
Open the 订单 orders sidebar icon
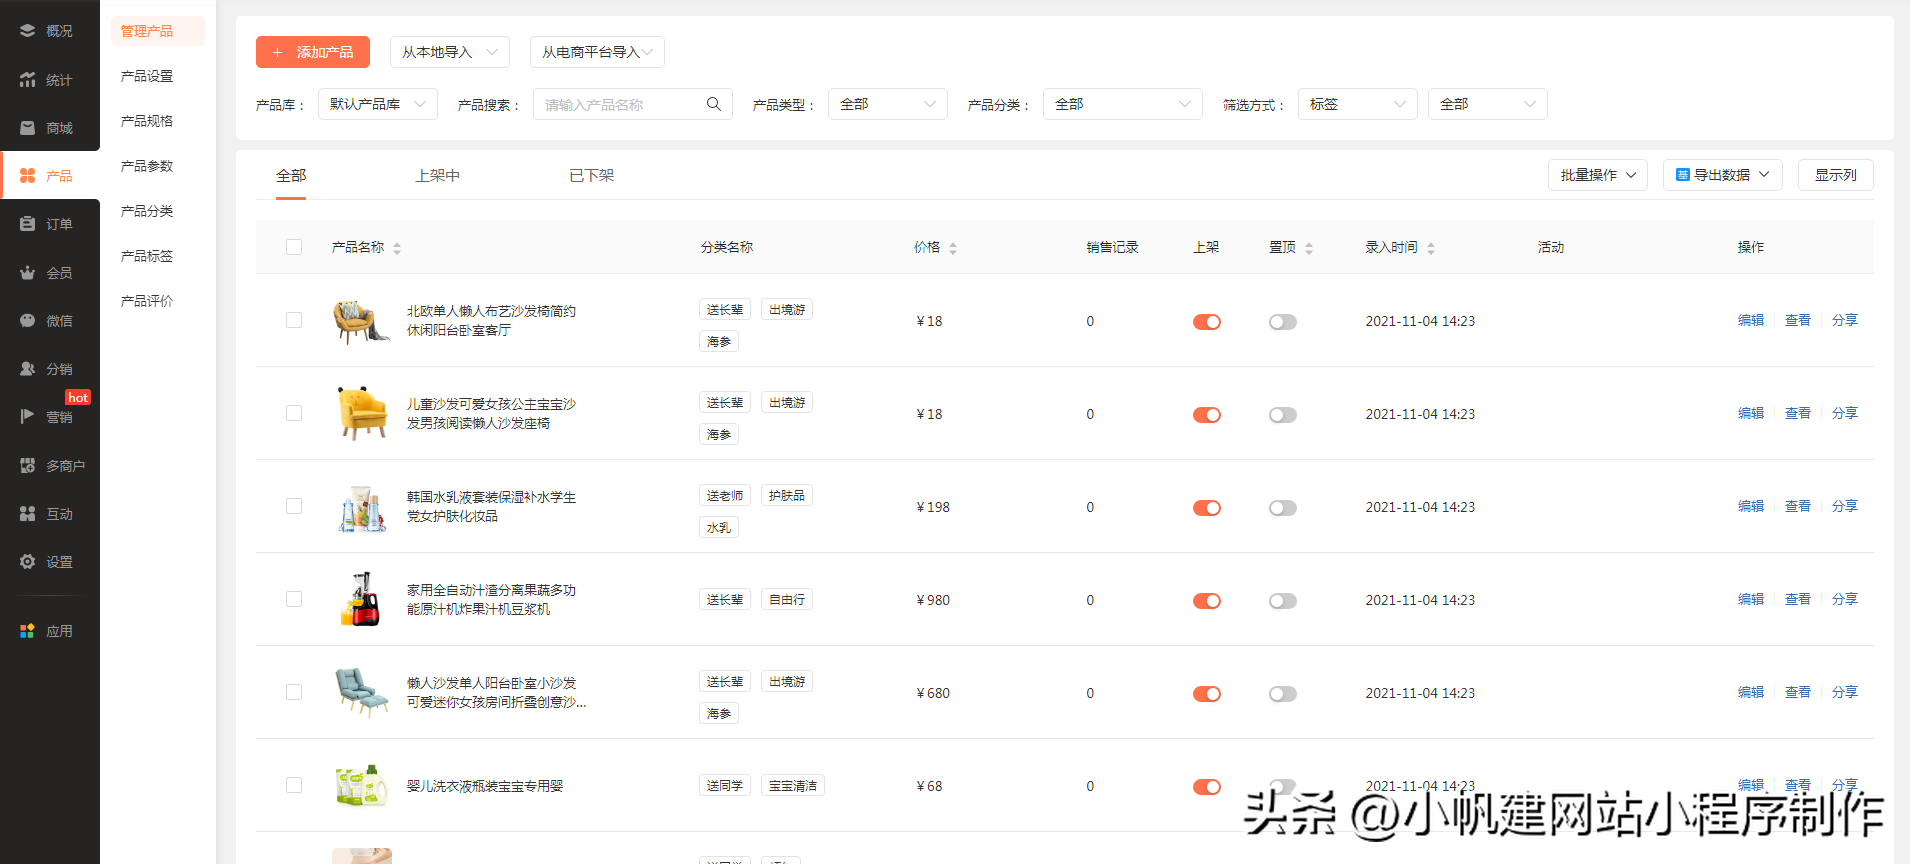coord(28,224)
